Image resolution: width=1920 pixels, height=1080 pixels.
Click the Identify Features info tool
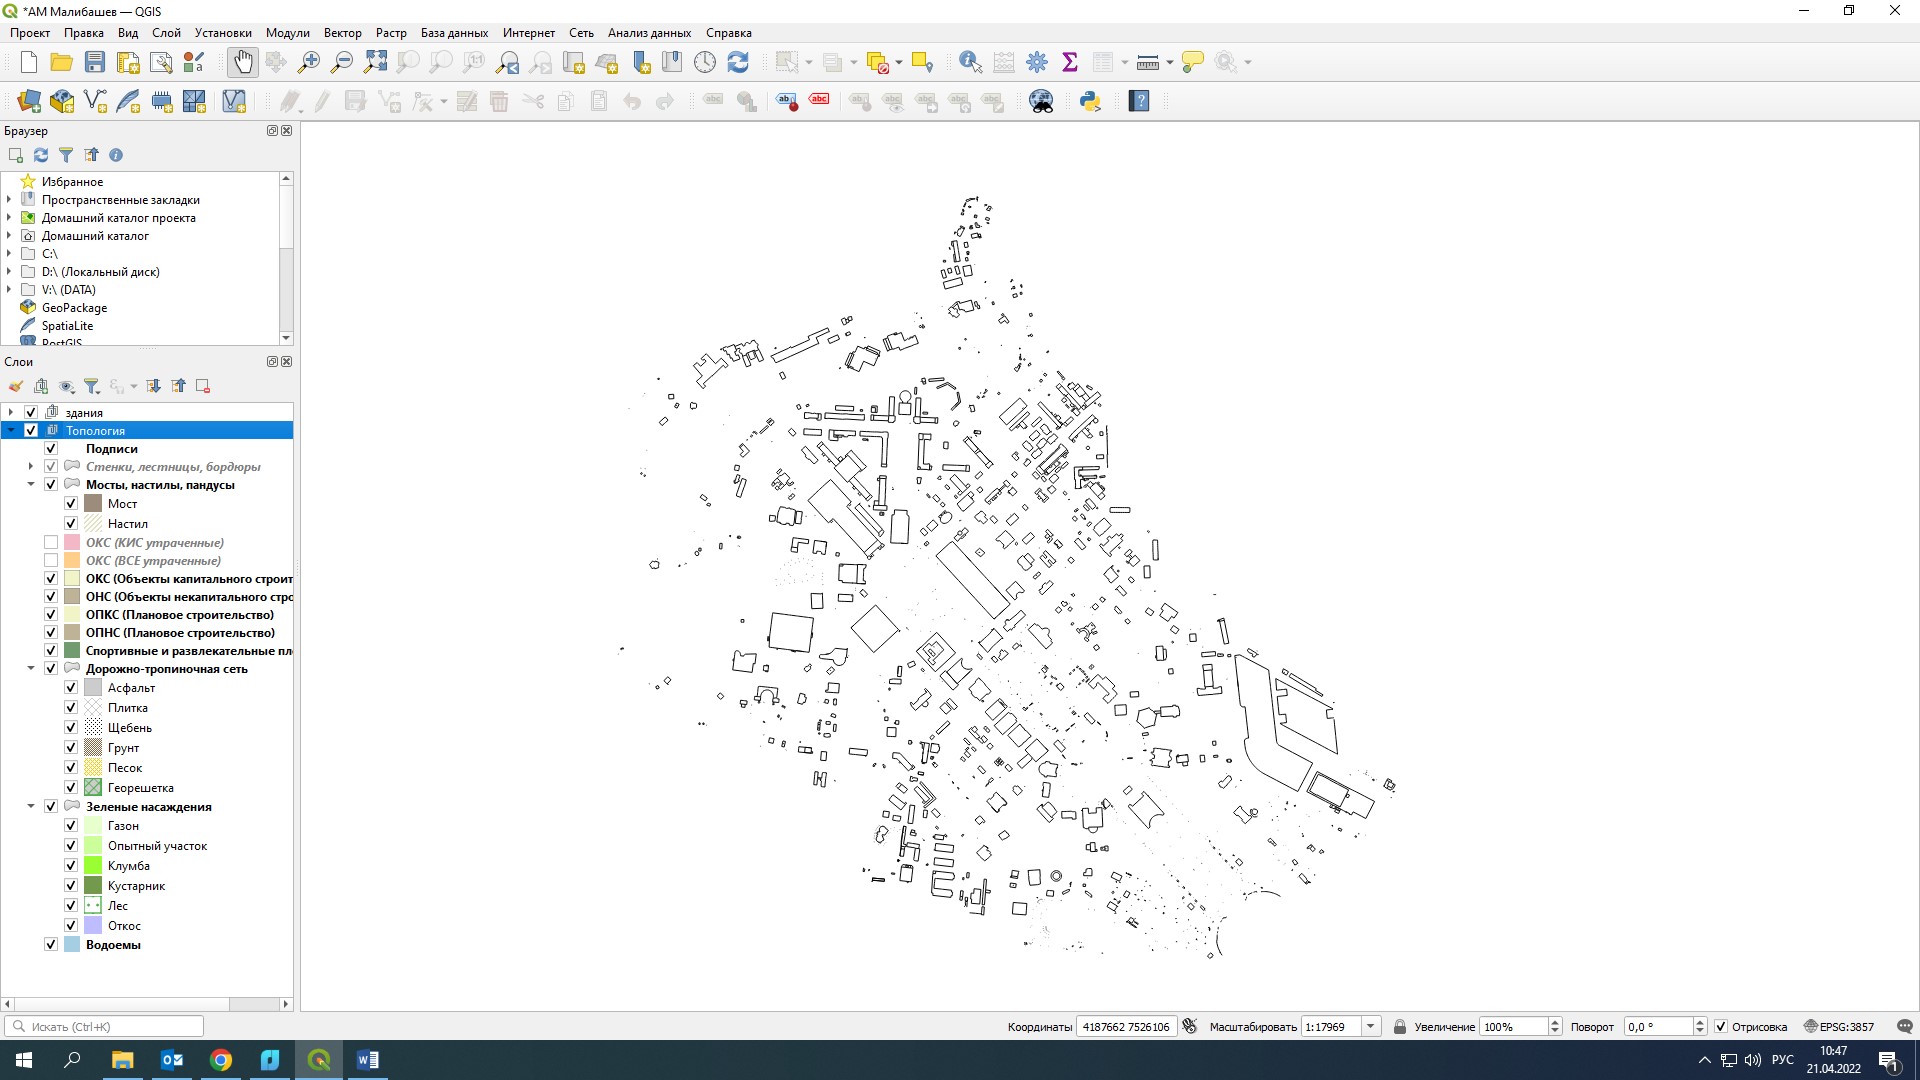click(969, 62)
